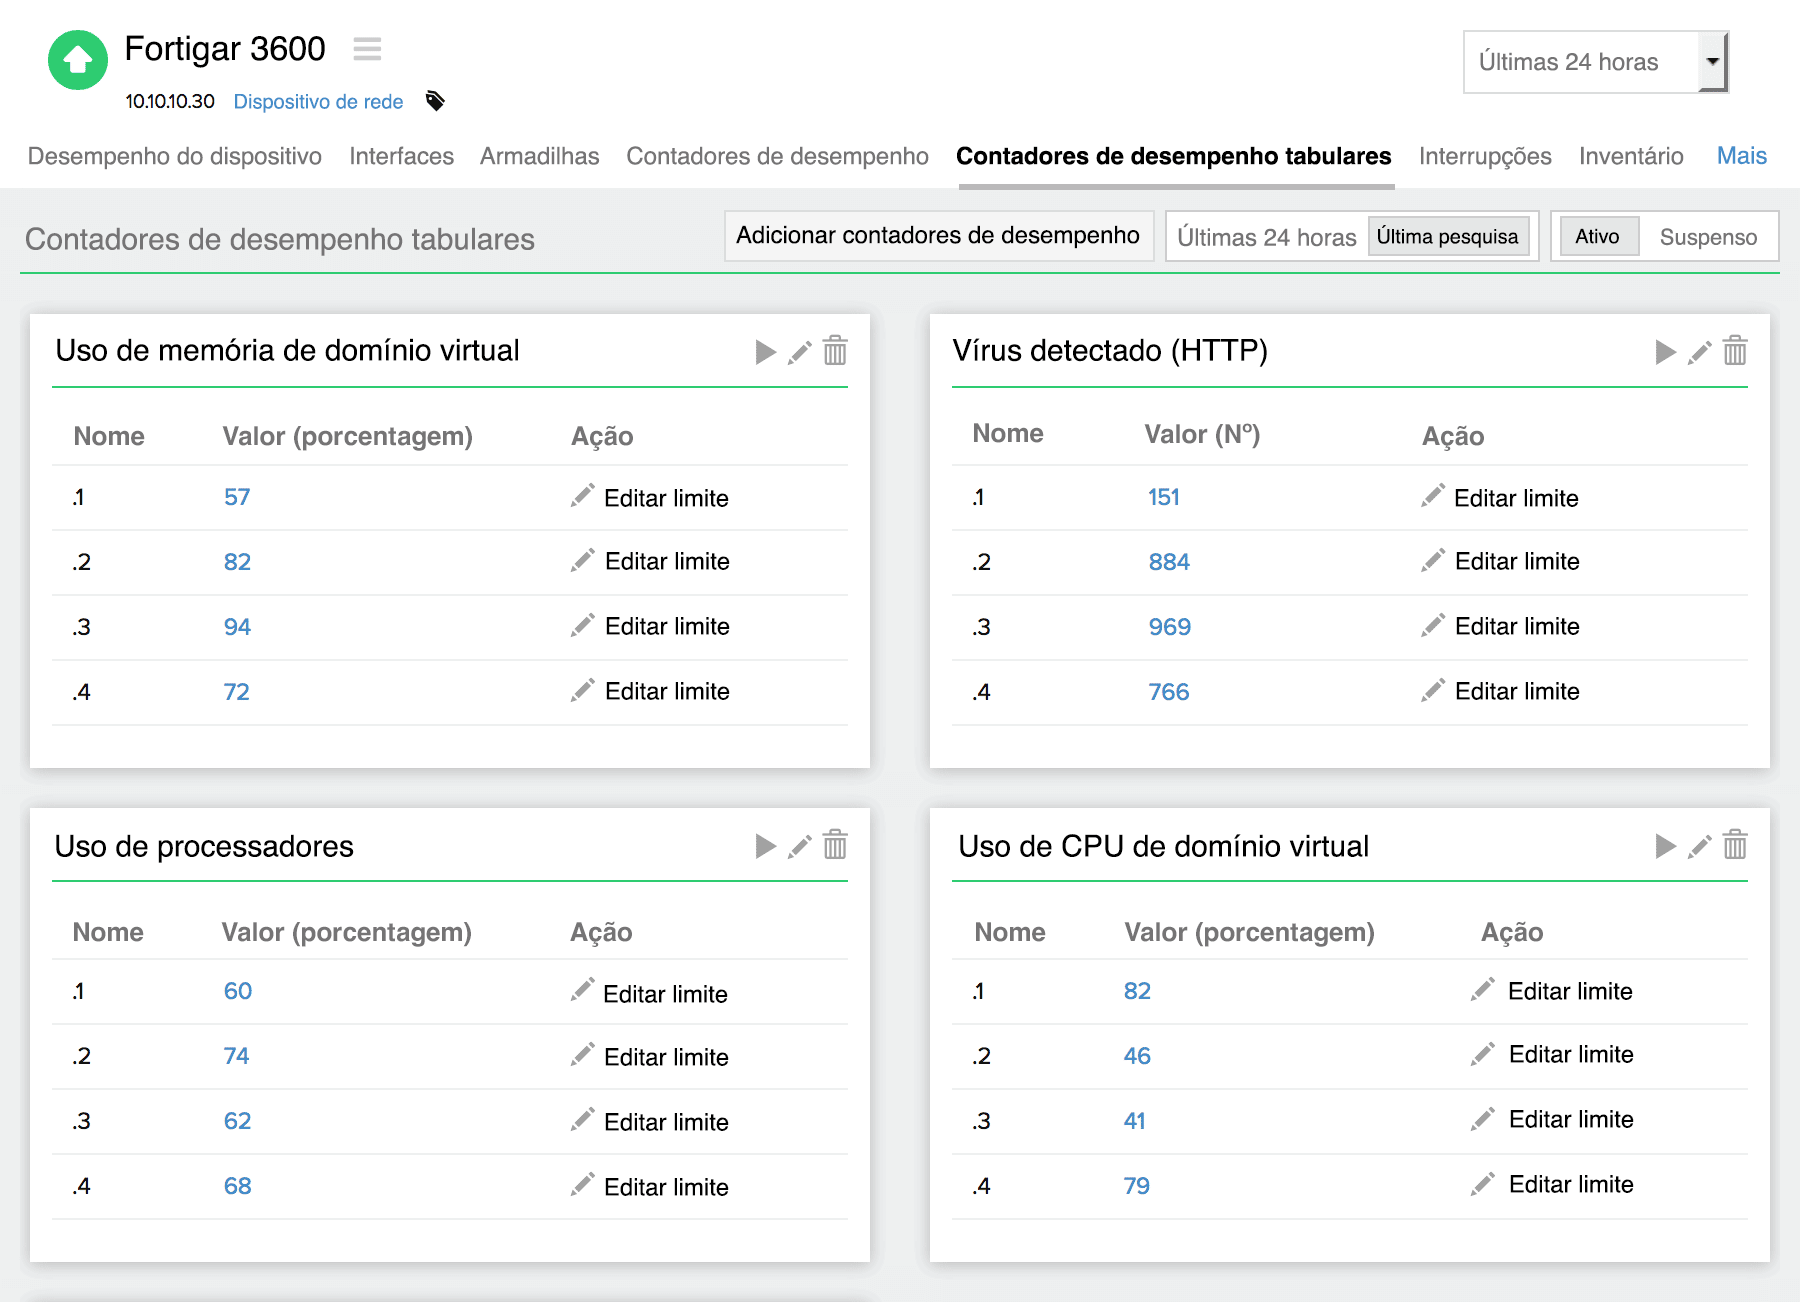Click Adicionar contadores de desempenho

pos(938,236)
